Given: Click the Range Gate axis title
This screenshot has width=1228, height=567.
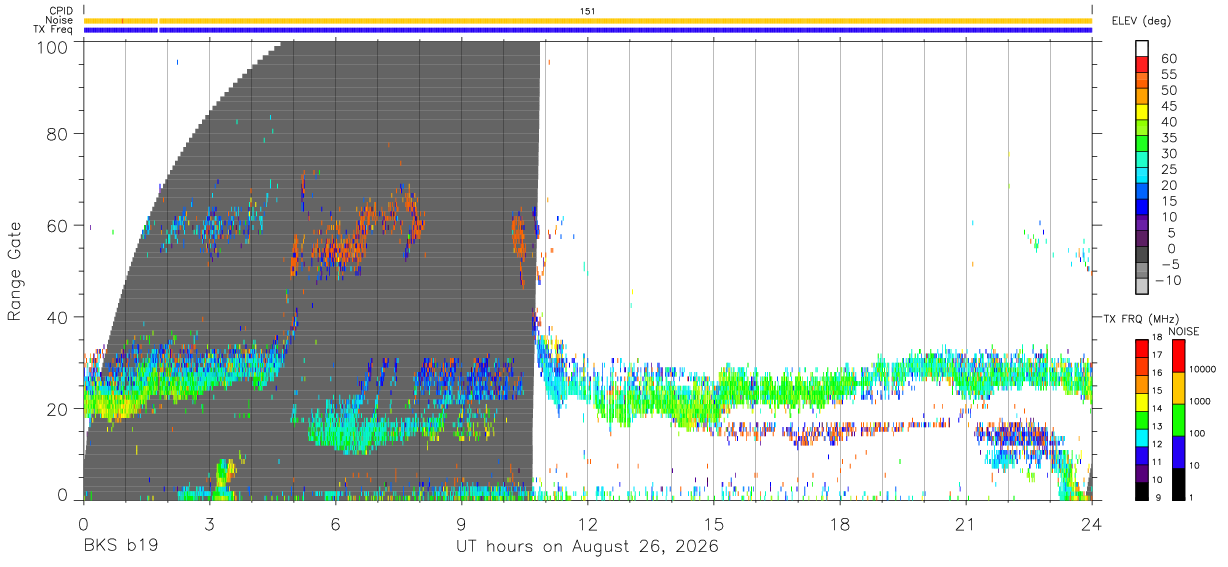Looking at the screenshot, I should (x=15, y=273).
